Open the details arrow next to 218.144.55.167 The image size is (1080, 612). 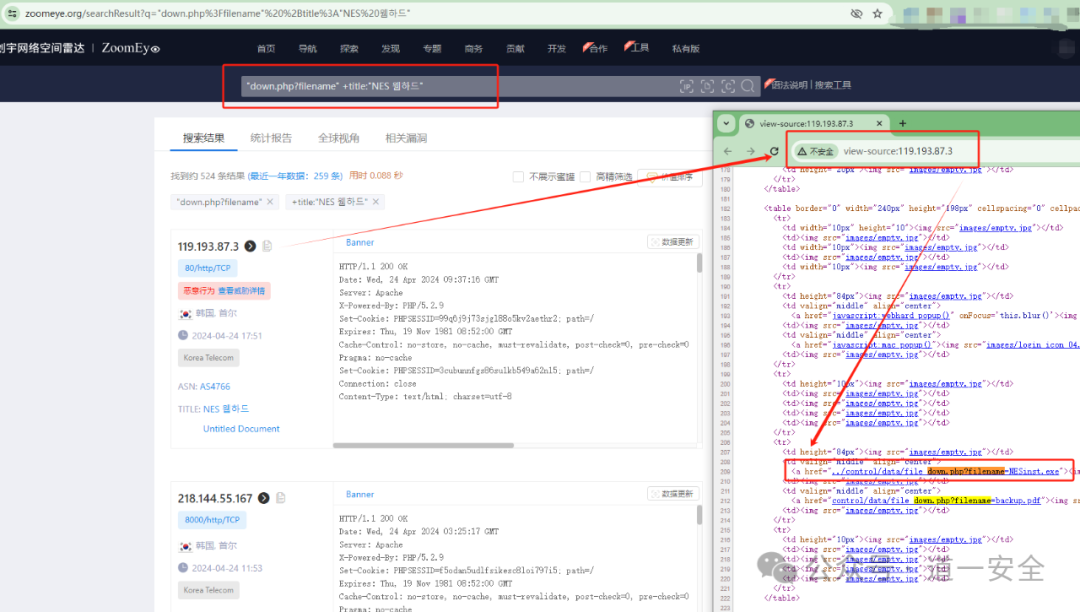pyautogui.click(x=264, y=498)
